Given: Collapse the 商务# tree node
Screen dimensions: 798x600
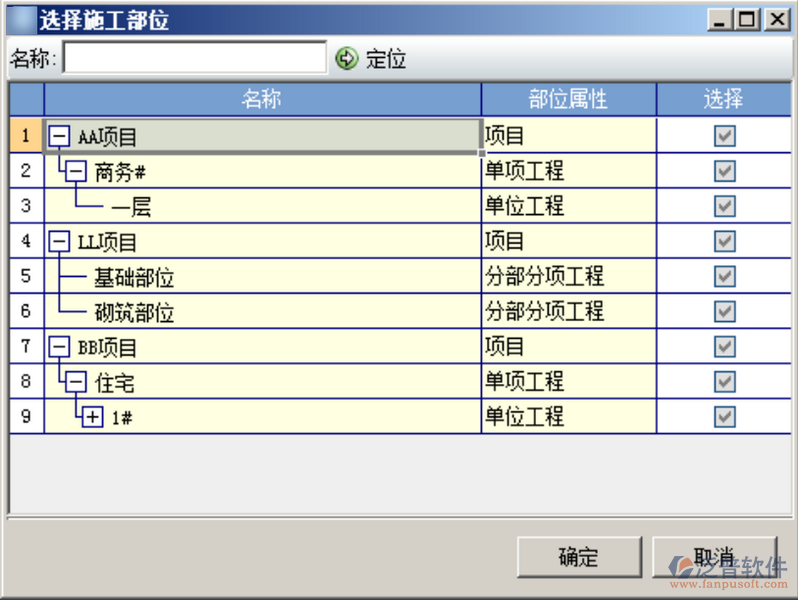Looking at the screenshot, I should pos(76,172).
